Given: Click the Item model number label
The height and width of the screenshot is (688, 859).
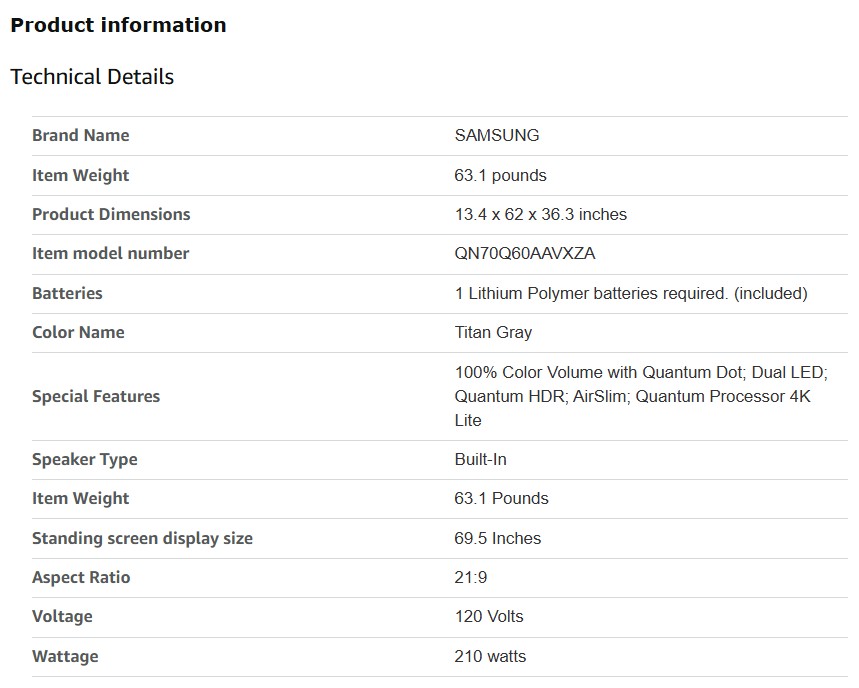Looking at the screenshot, I should [110, 253].
